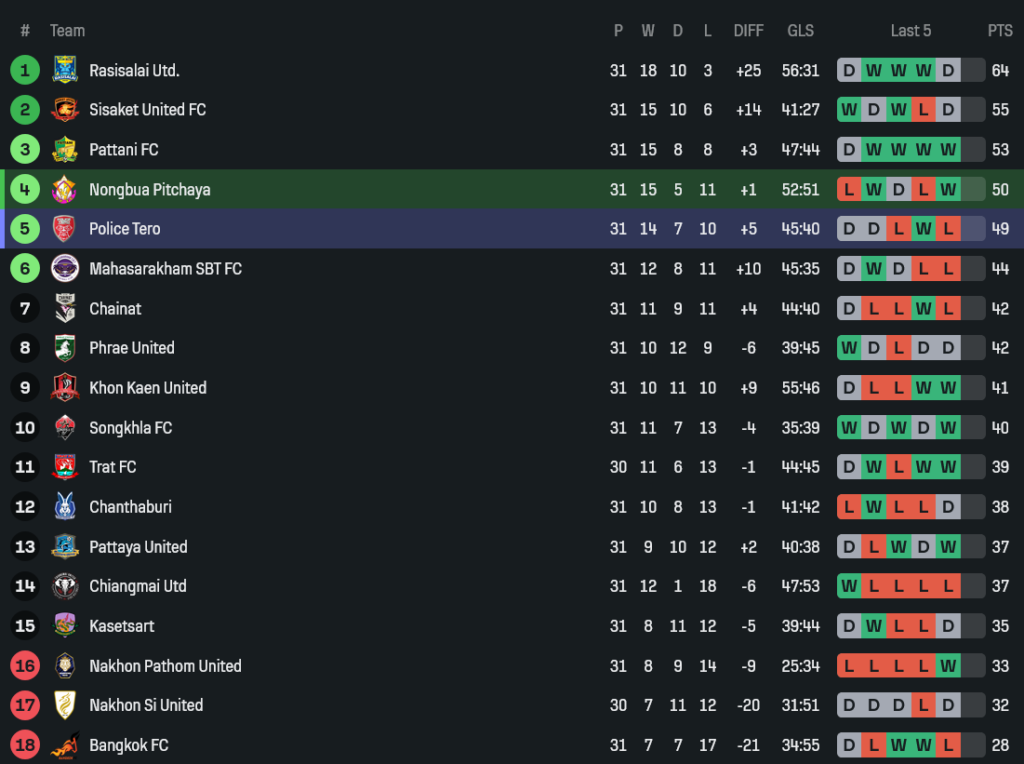This screenshot has height=764, width=1024.
Task: Sort table by PTS column header
Action: [1000, 31]
